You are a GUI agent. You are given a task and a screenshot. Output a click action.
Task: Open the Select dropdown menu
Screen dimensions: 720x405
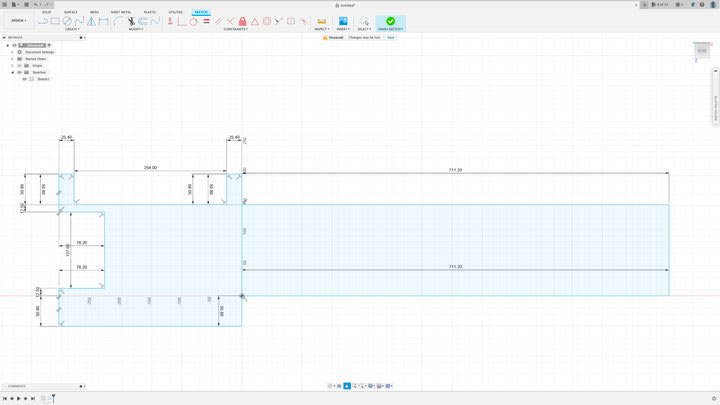(364, 29)
